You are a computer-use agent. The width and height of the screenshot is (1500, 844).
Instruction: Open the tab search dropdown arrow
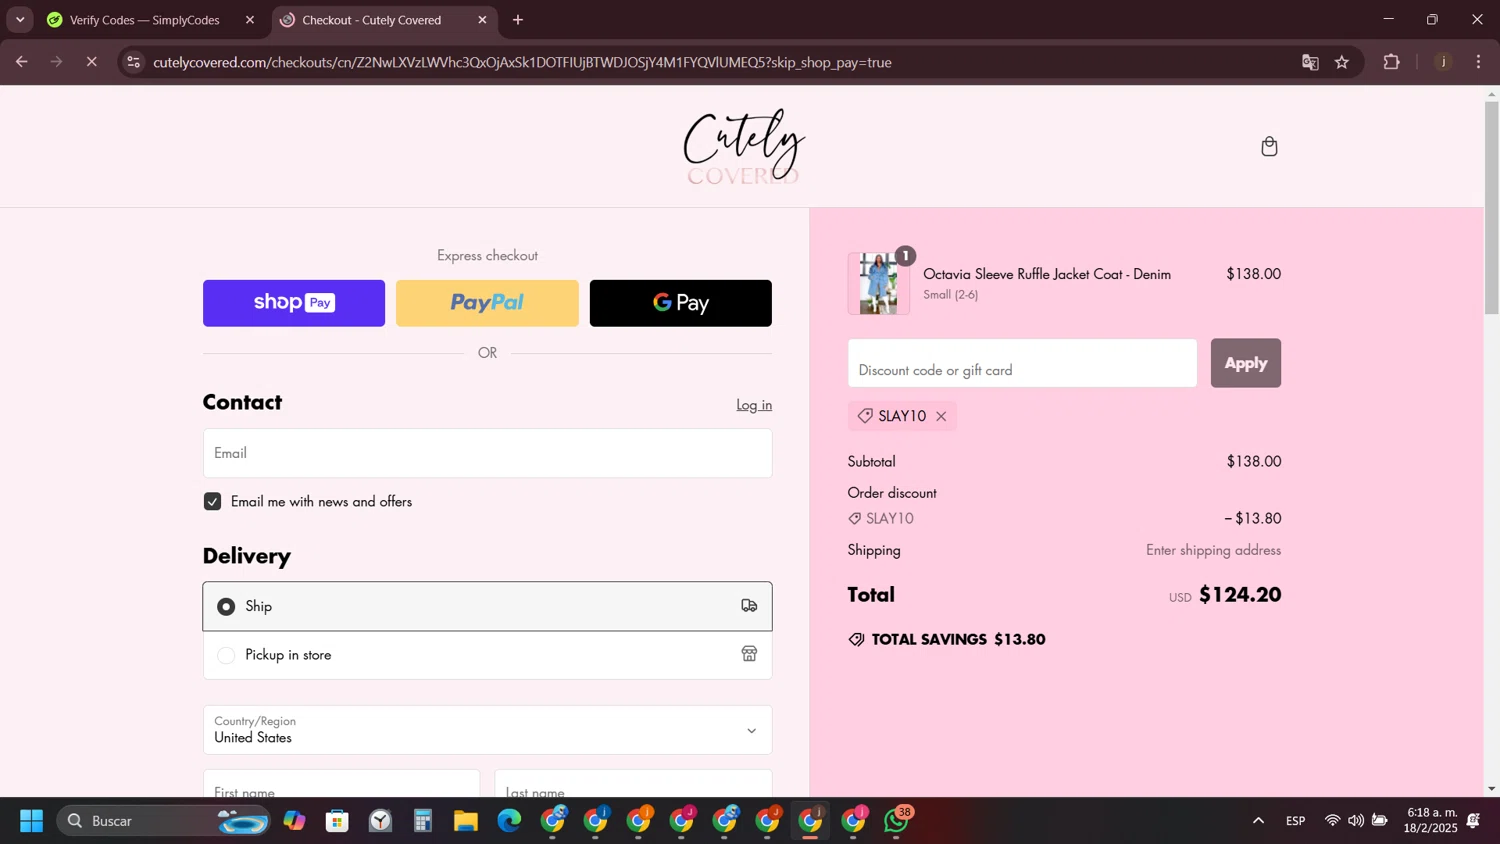(20, 20)
